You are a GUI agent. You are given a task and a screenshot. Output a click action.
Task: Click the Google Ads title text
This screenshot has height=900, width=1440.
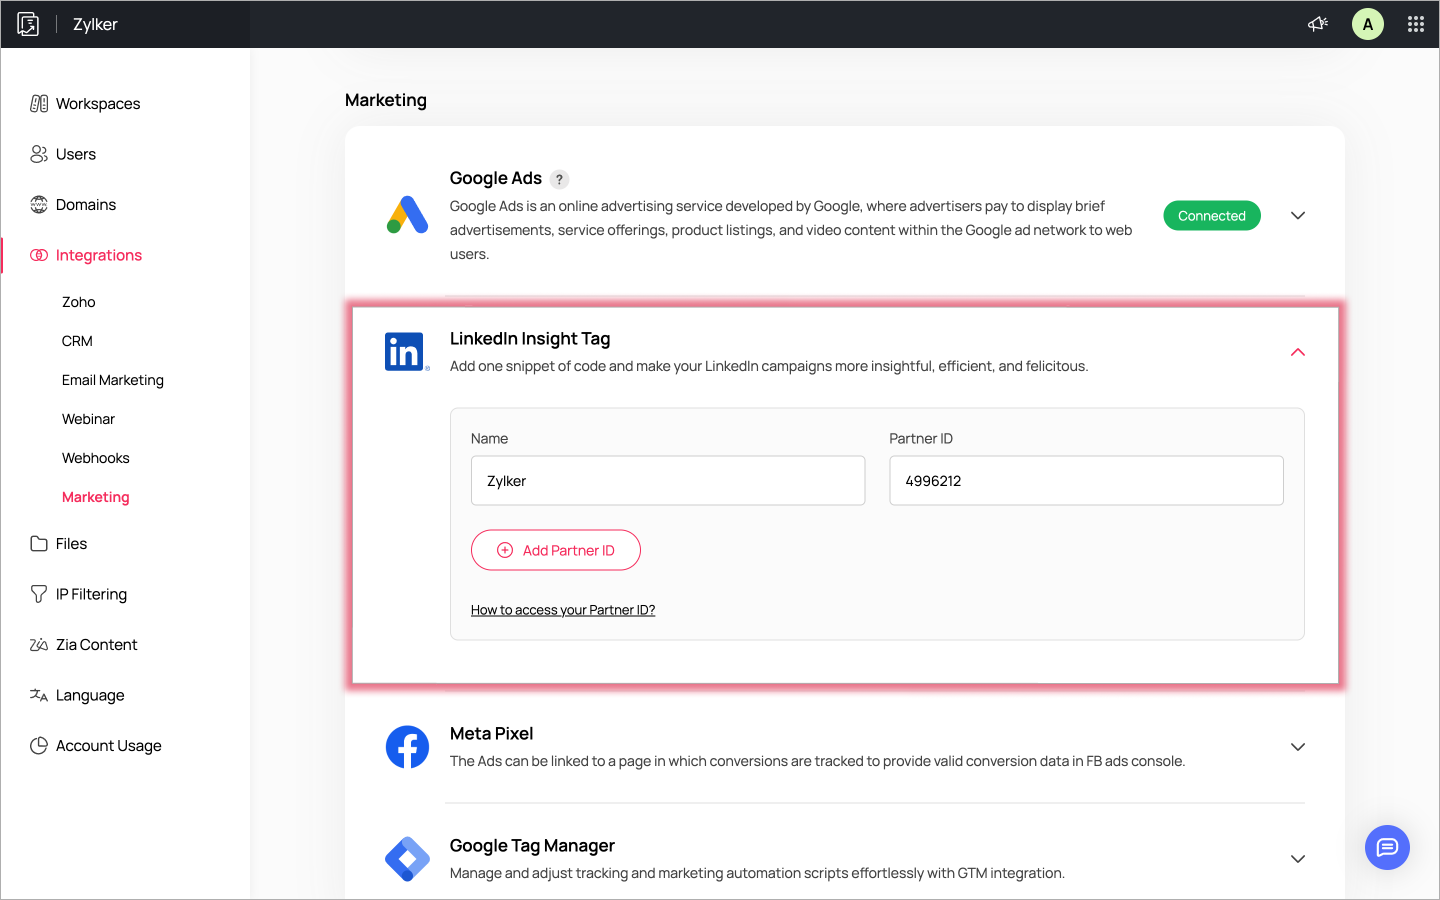(496, 178)
